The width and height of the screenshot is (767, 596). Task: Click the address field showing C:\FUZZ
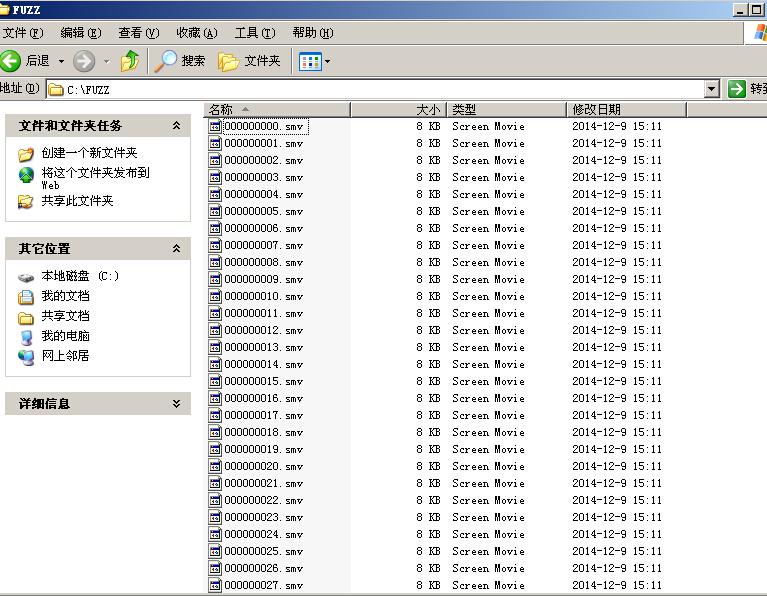[375, 90]
